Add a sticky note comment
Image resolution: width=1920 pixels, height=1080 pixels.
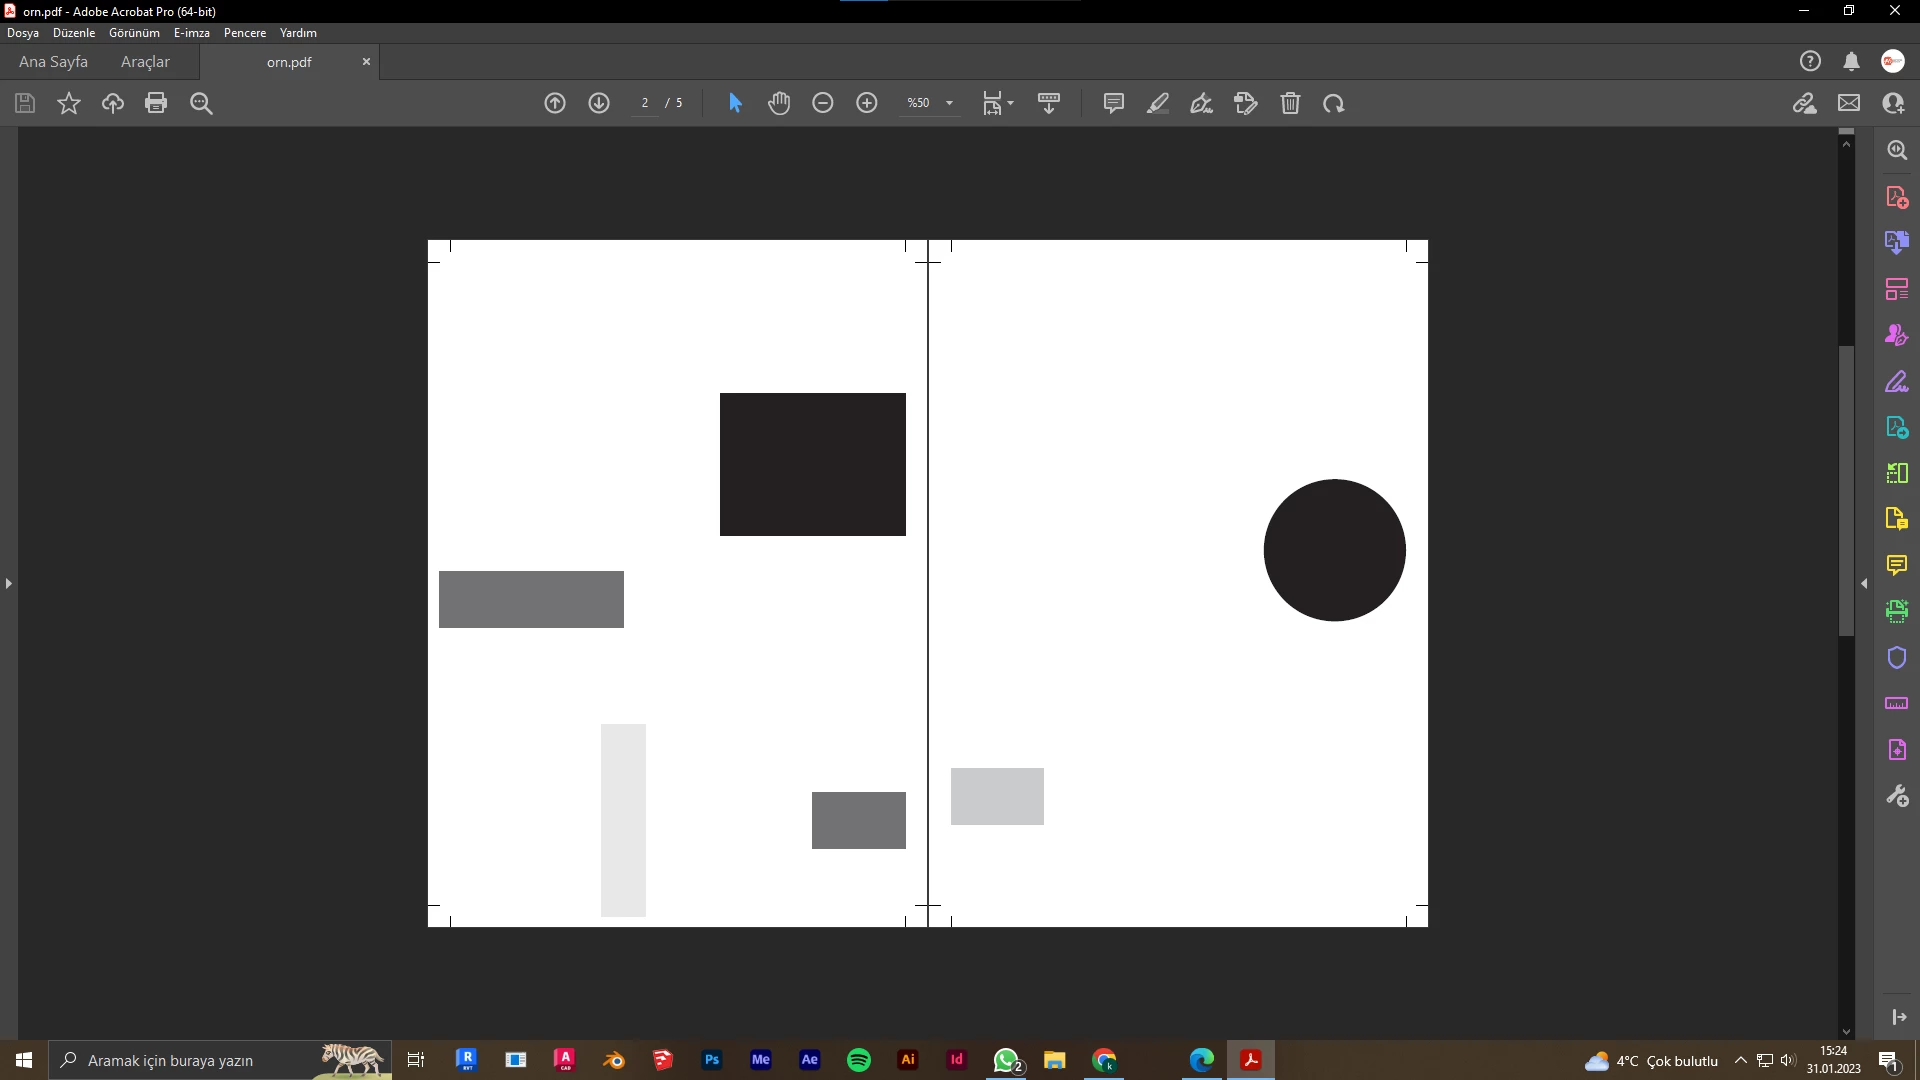(x=1113, y=103)
